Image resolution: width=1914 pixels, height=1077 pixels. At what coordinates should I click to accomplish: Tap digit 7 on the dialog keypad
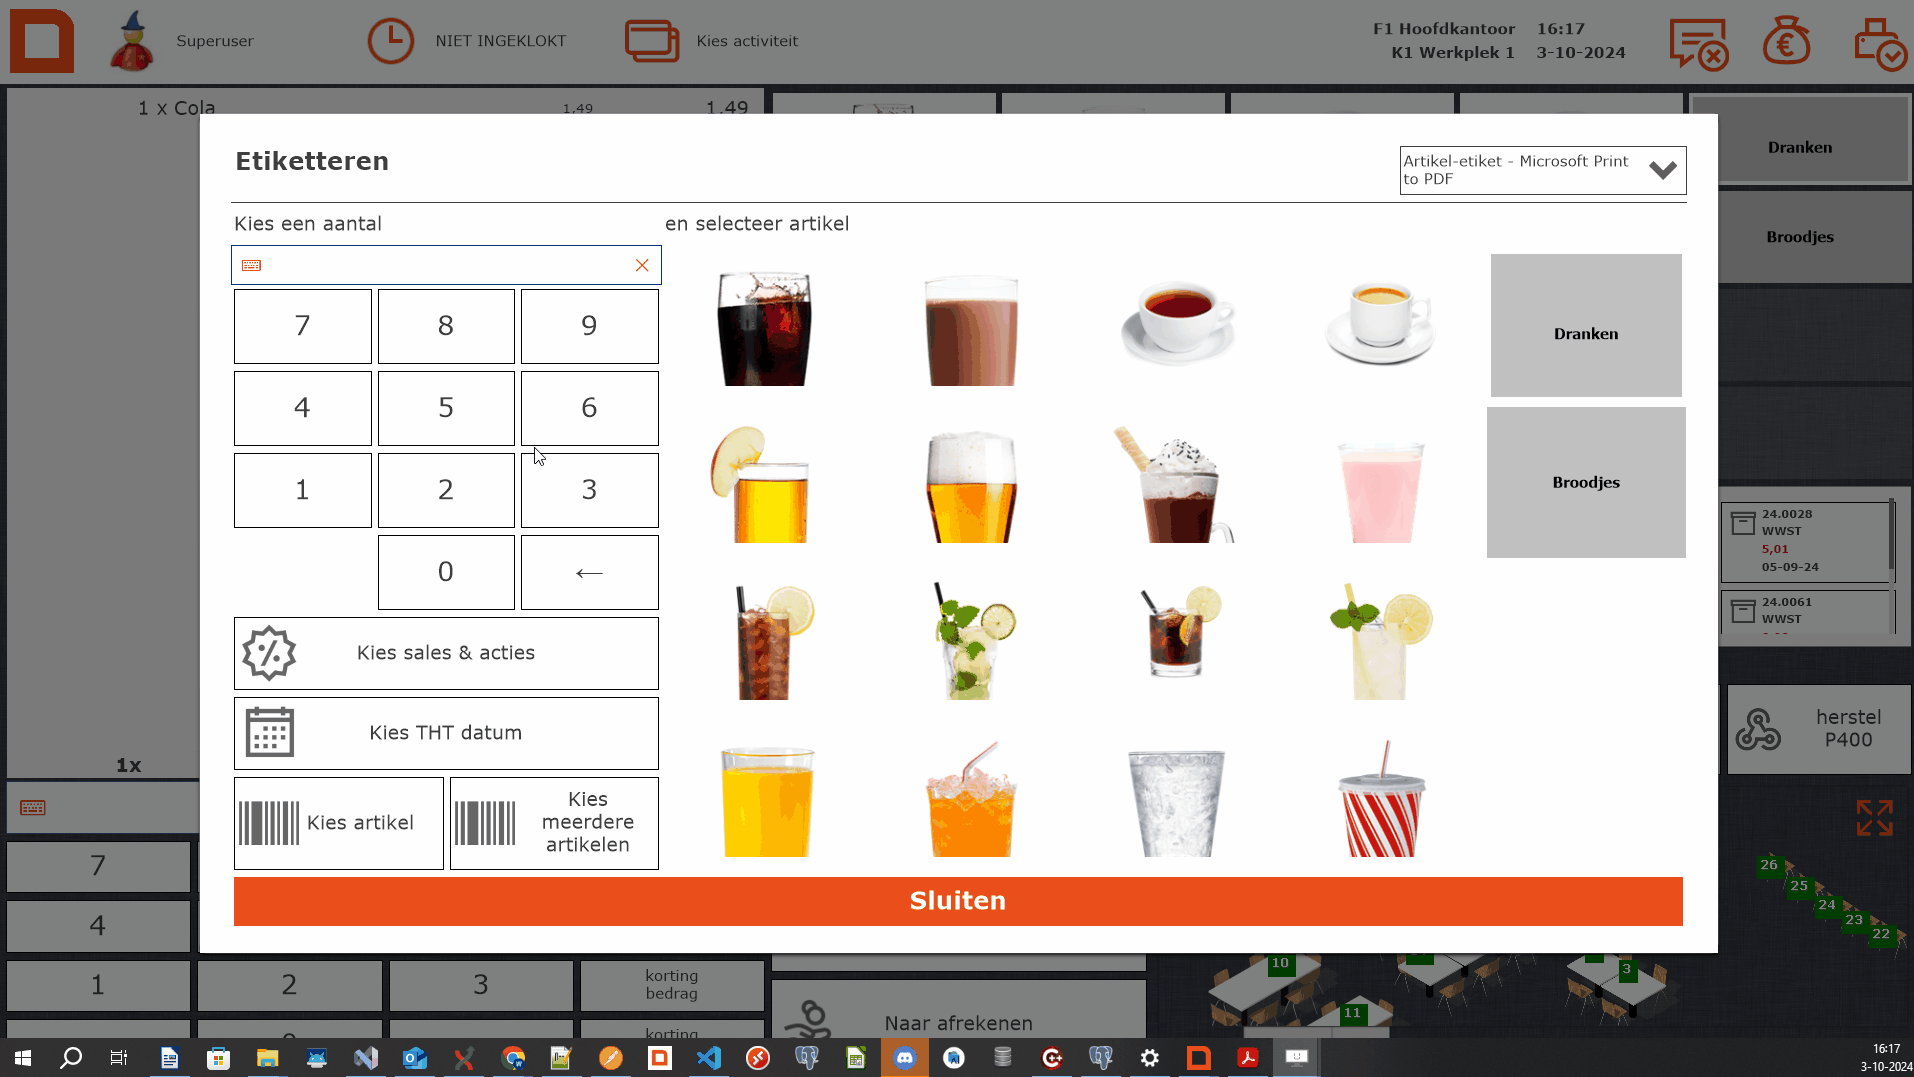(x=303, y=326)
